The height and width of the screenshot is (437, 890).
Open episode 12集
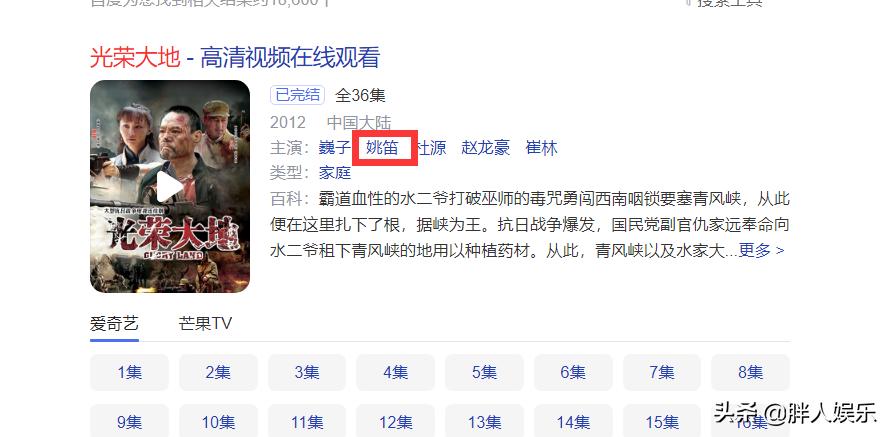click(x=396, y=422)
